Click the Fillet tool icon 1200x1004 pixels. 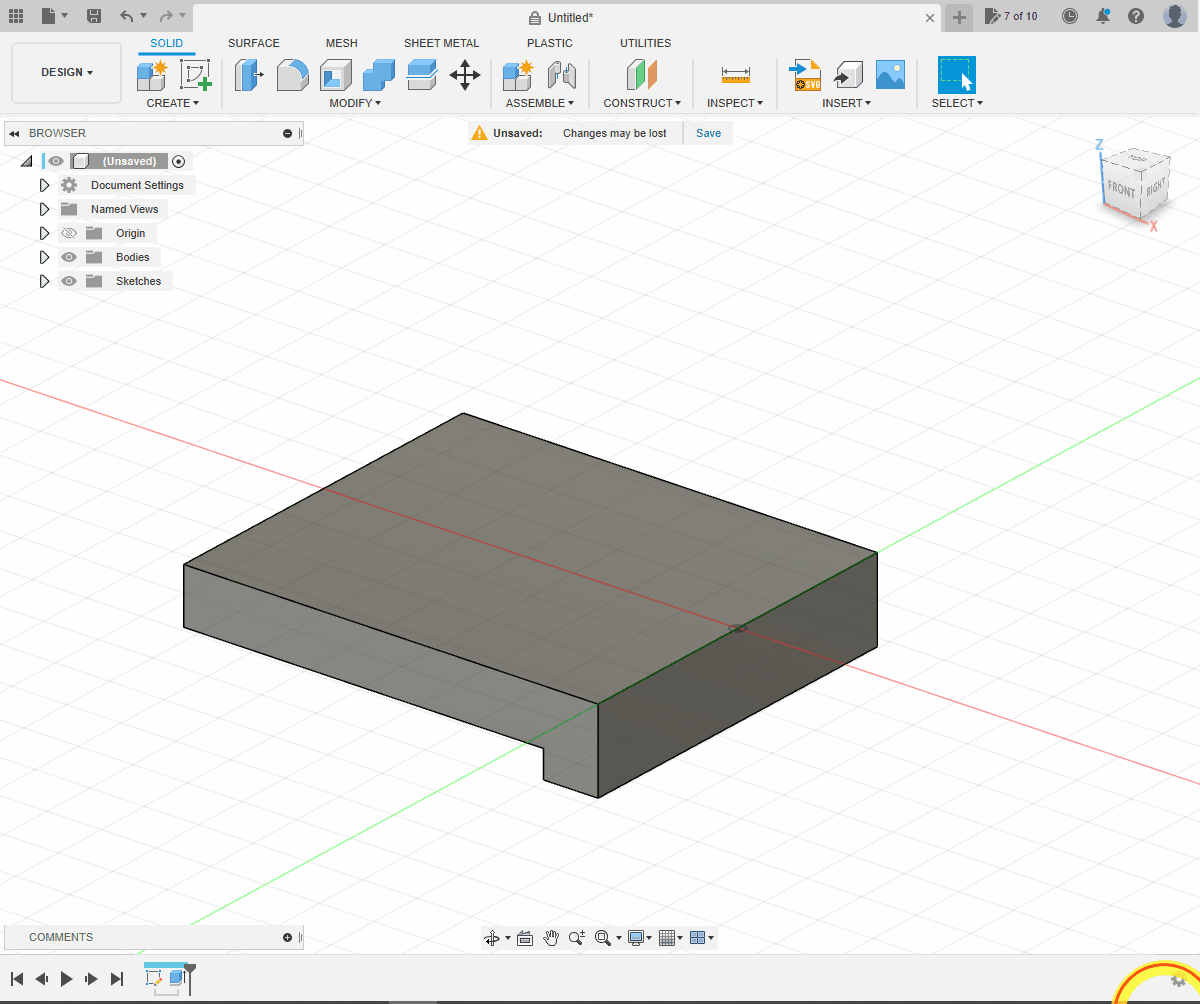tap(292, 75)
